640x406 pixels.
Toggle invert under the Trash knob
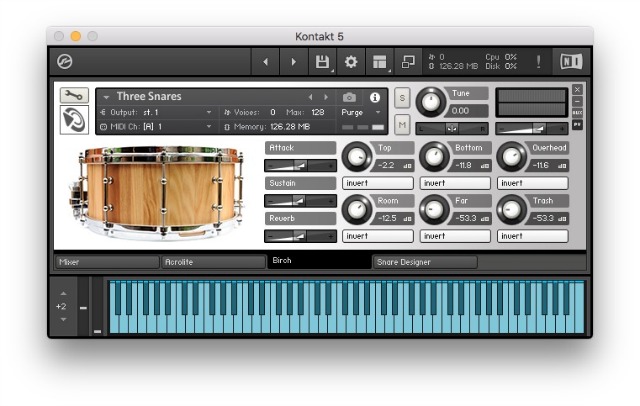532,236
